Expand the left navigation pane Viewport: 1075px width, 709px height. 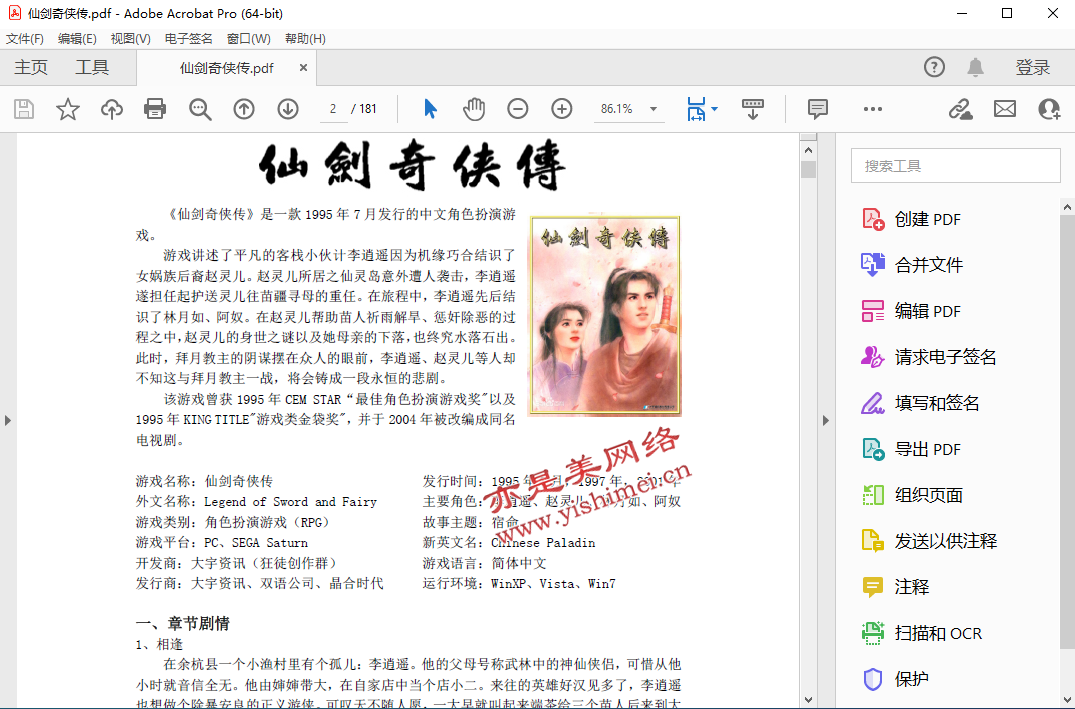tap(8, 420)
